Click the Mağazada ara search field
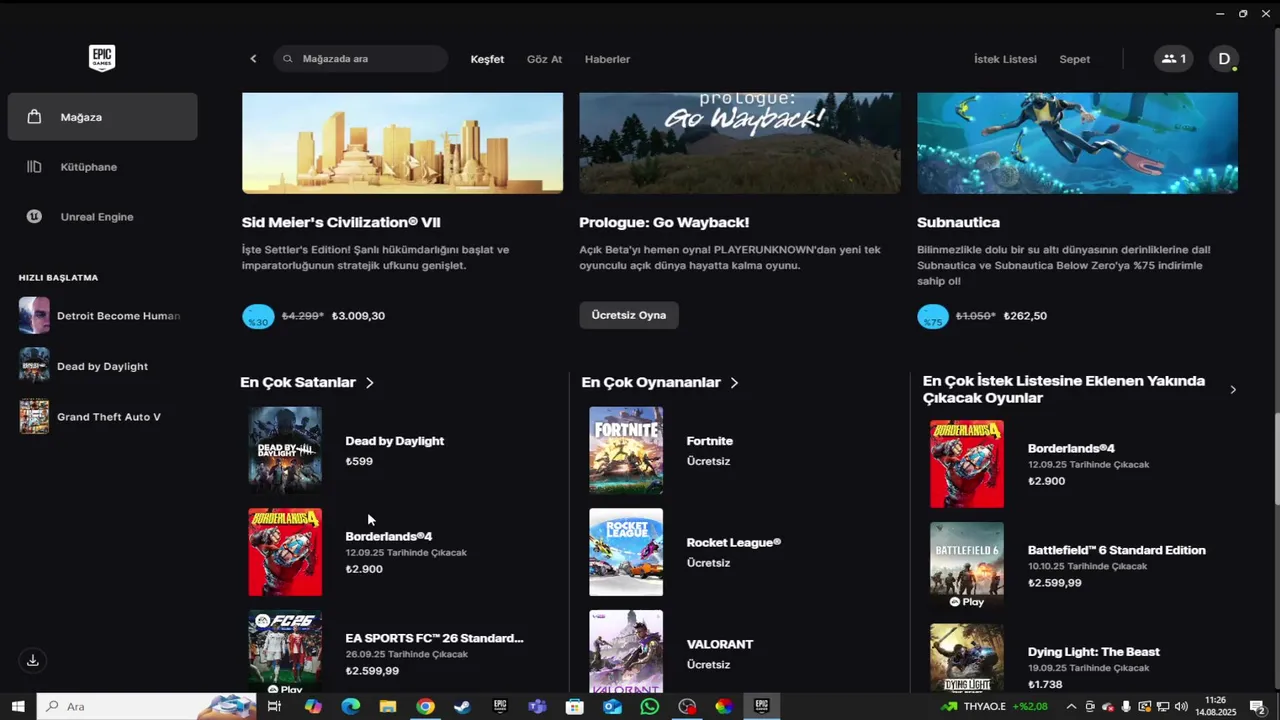 pos(360,59)
